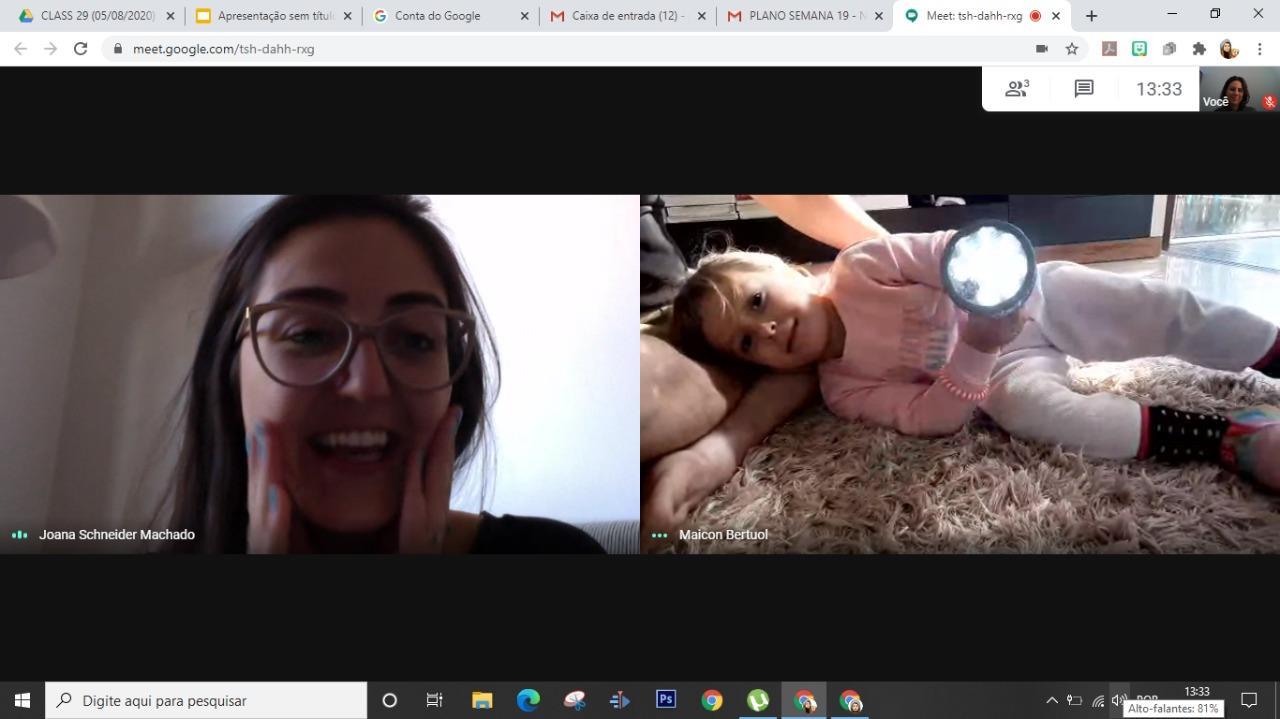Click the green smiley face extension icon
1280x719 pixels.
pos(1139,49)
